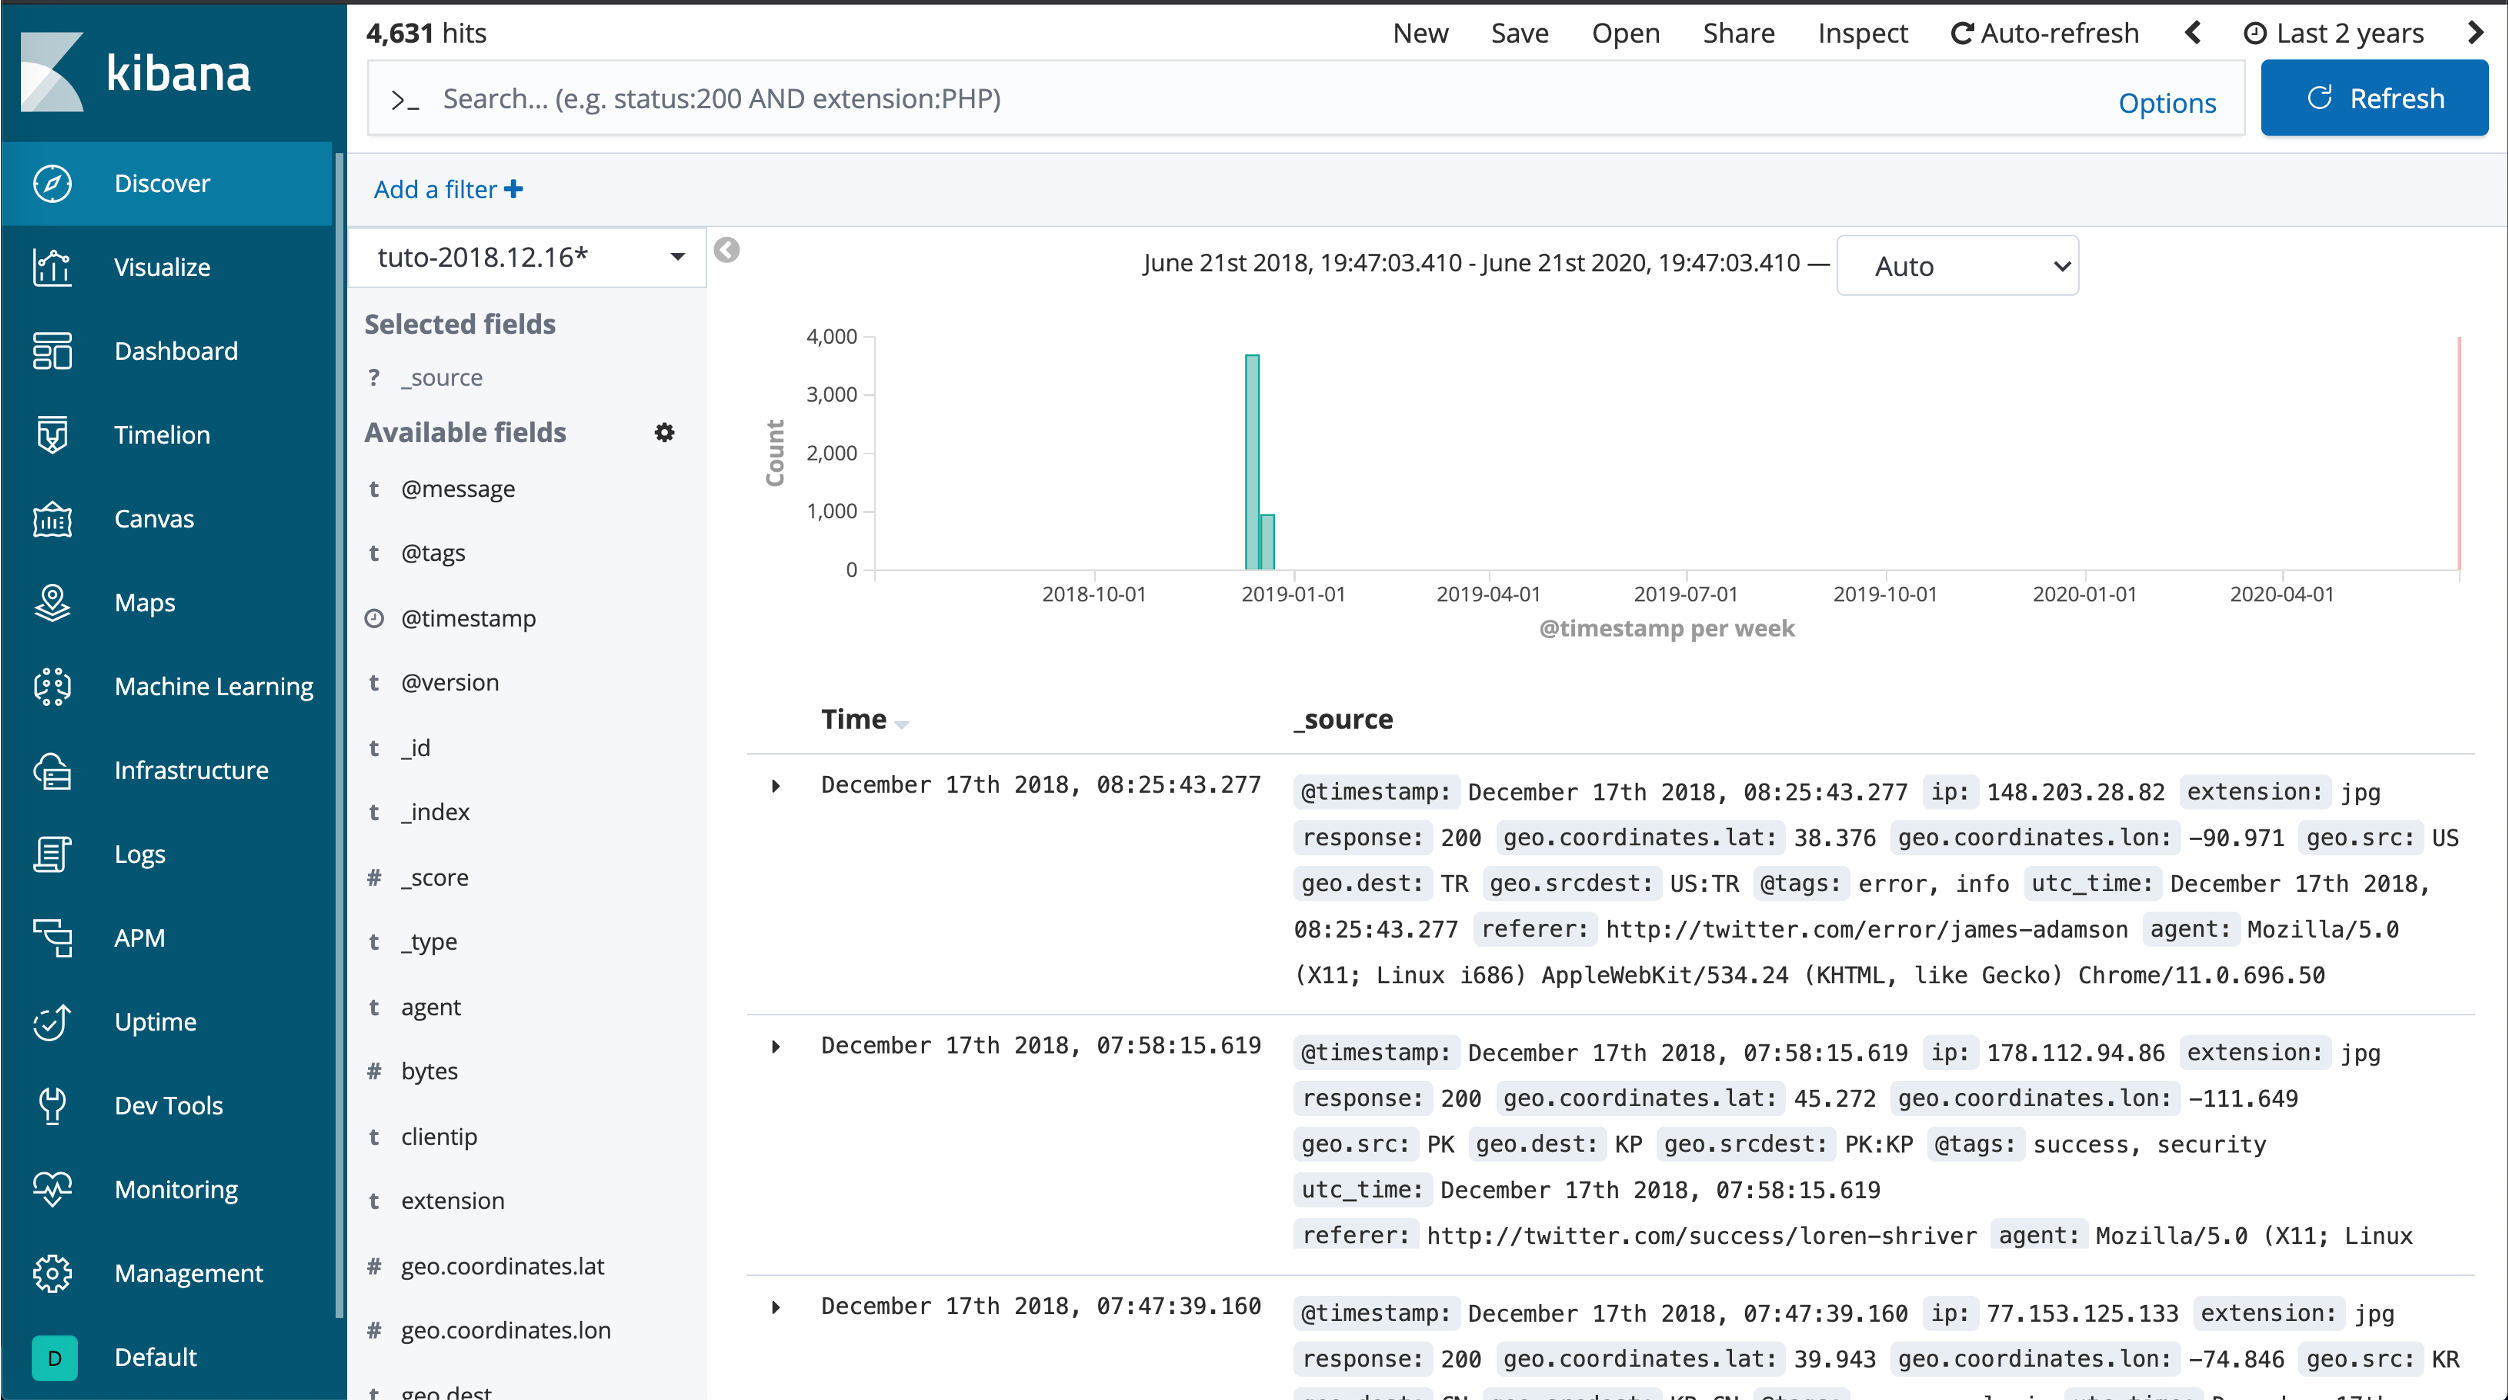Click the tallest histogram bar
2508x1400 pixels.
1252,460
